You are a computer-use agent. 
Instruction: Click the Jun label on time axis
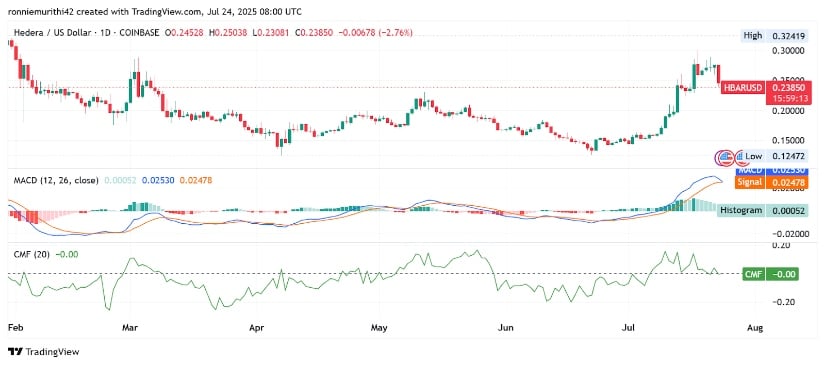(x=505, y=328)
